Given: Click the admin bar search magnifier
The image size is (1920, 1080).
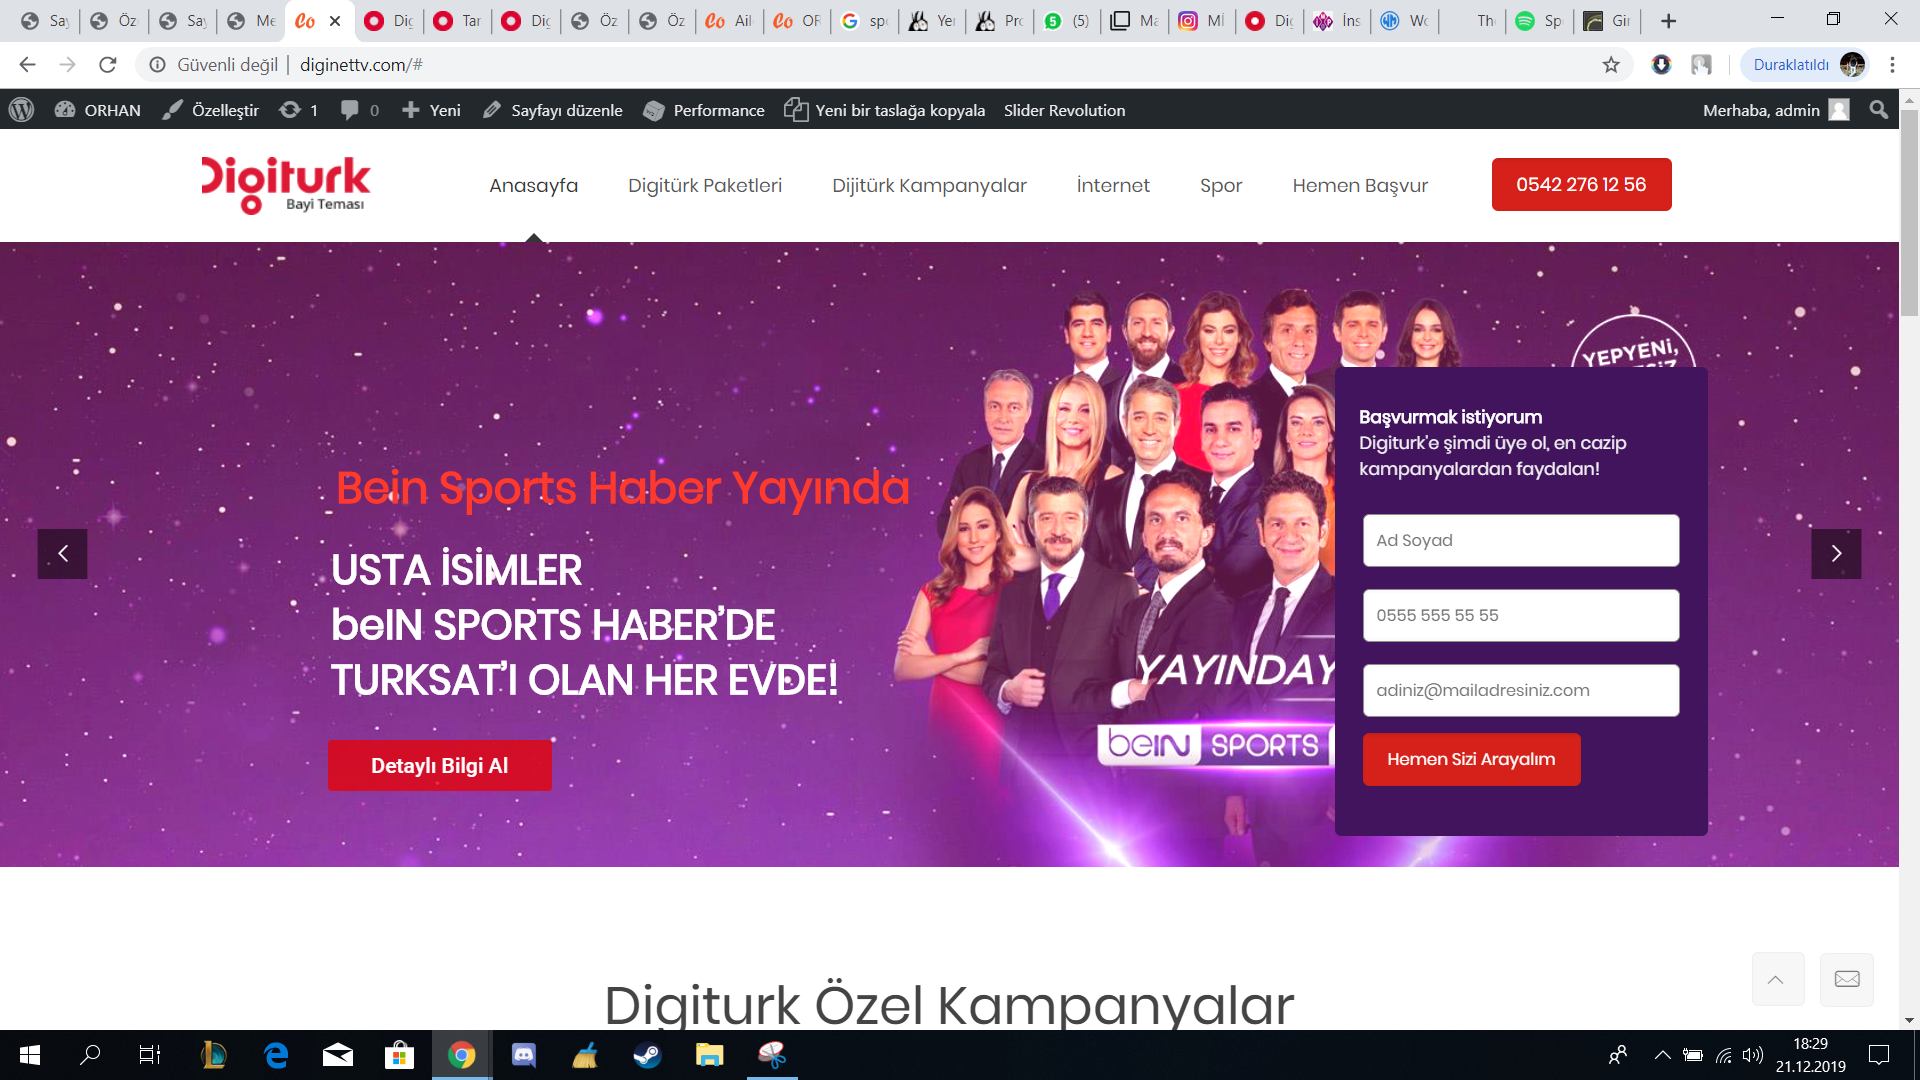Looking at the screenshot, I should point(1879,110).
